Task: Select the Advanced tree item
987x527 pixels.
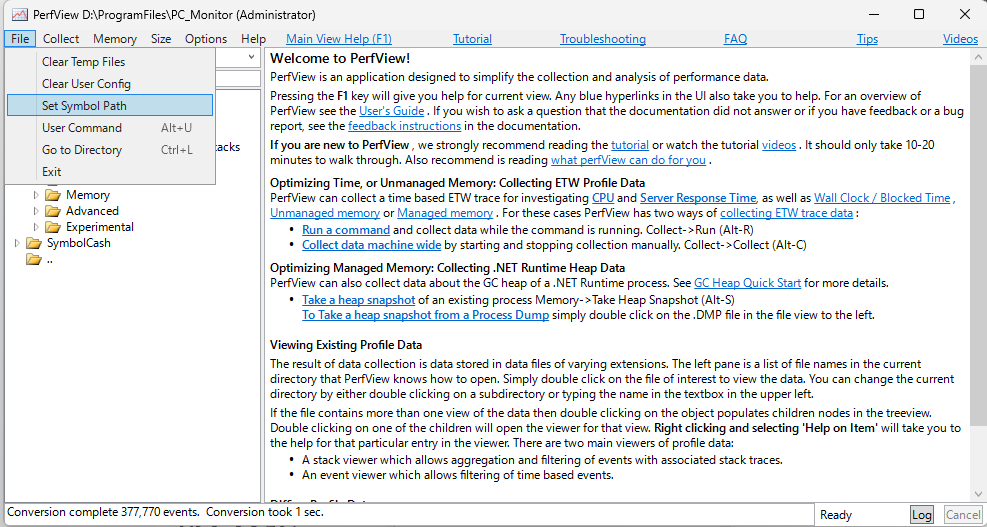Action: 92,211
